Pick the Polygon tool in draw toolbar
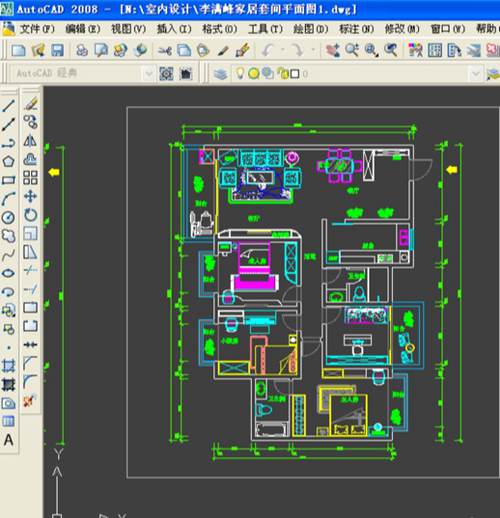 8,162
